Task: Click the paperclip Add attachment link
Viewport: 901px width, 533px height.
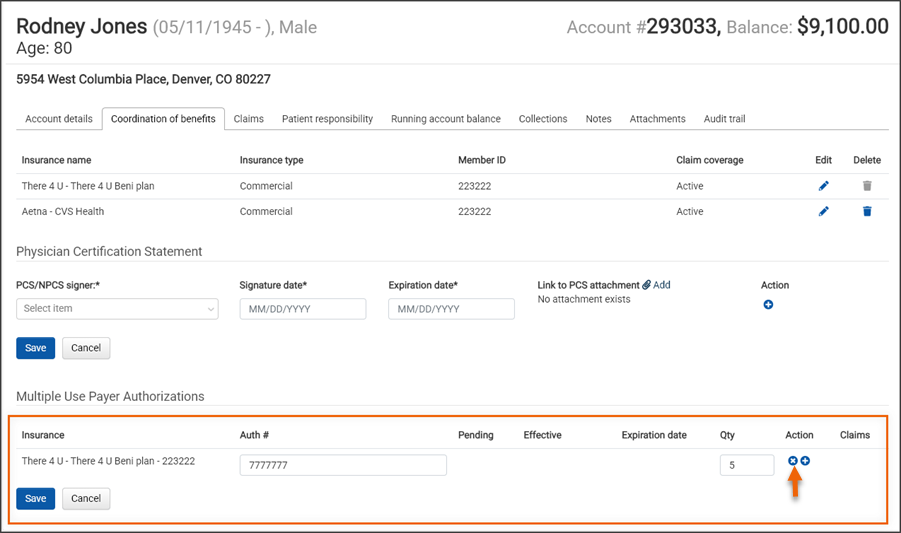Action: pyautogui.click(x=656, y=285)
